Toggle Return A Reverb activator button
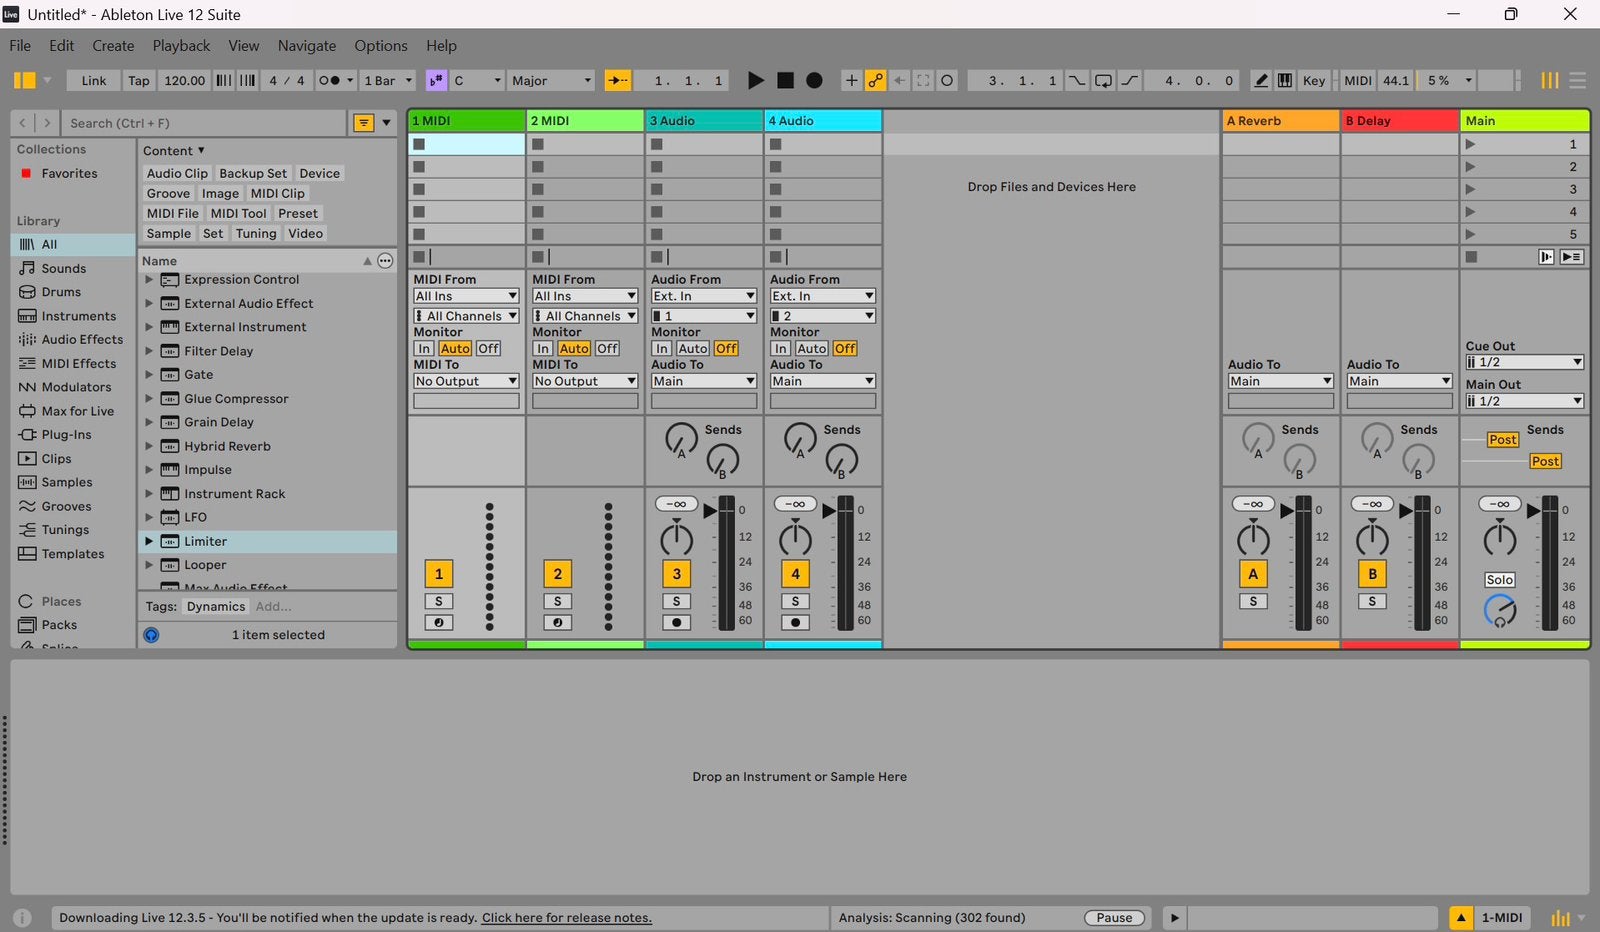This screenshot has width=1600, height=932. pos(1253,574)
